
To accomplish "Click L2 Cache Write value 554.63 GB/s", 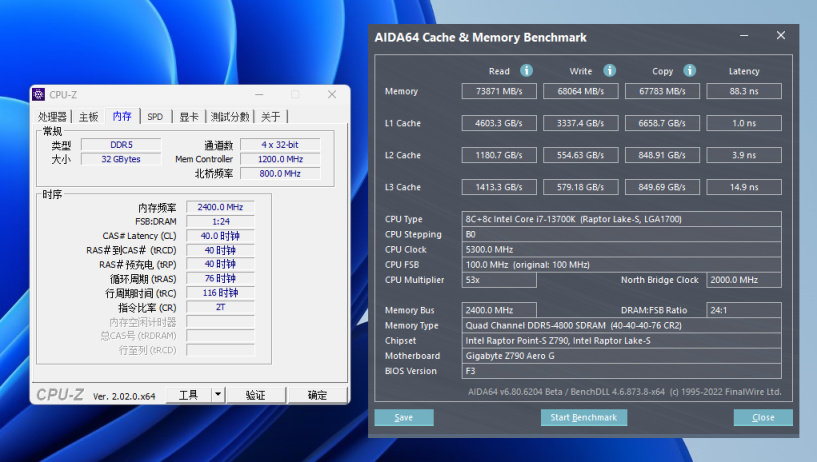I will (x=580, y=155).
